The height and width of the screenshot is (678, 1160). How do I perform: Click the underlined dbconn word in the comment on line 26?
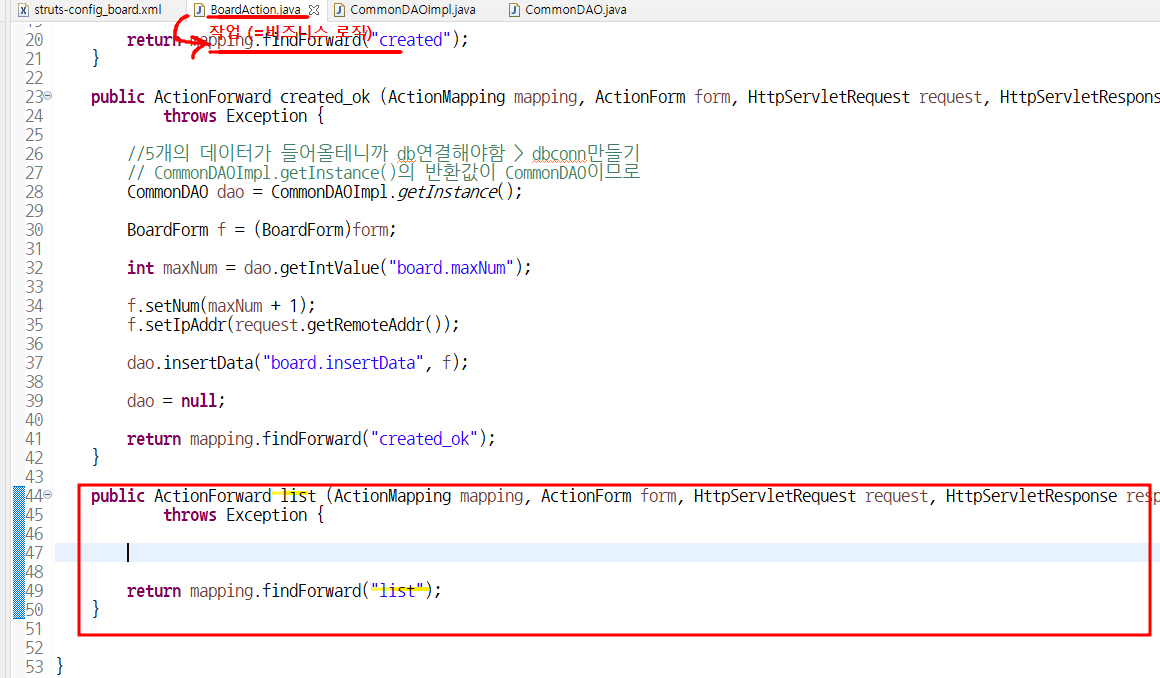(559, 154)
